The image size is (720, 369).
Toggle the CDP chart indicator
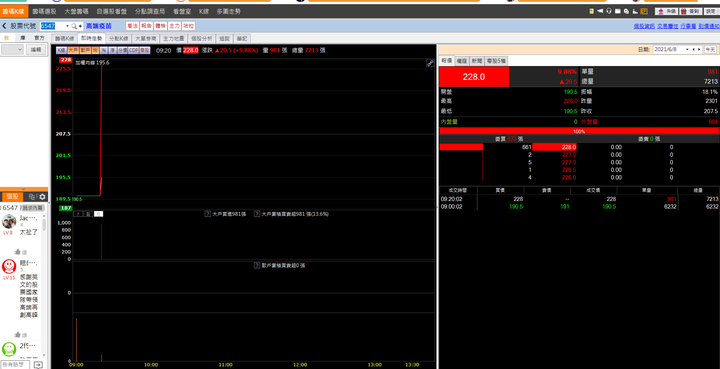tap(133, 50)
